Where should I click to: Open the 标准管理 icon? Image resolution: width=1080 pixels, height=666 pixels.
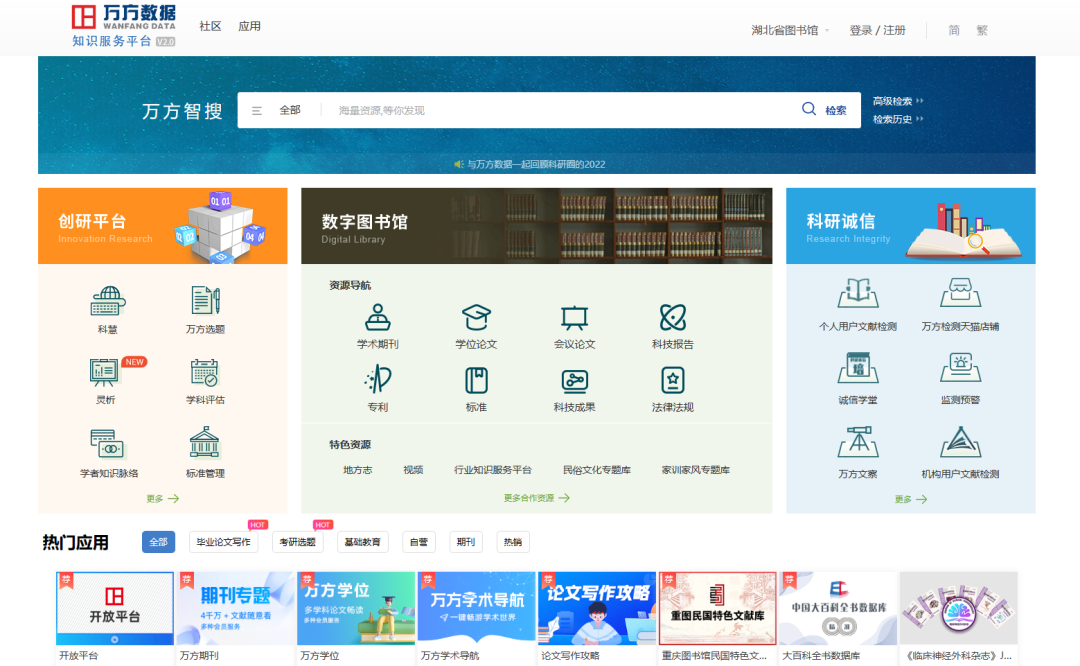(x=205, y=443)
